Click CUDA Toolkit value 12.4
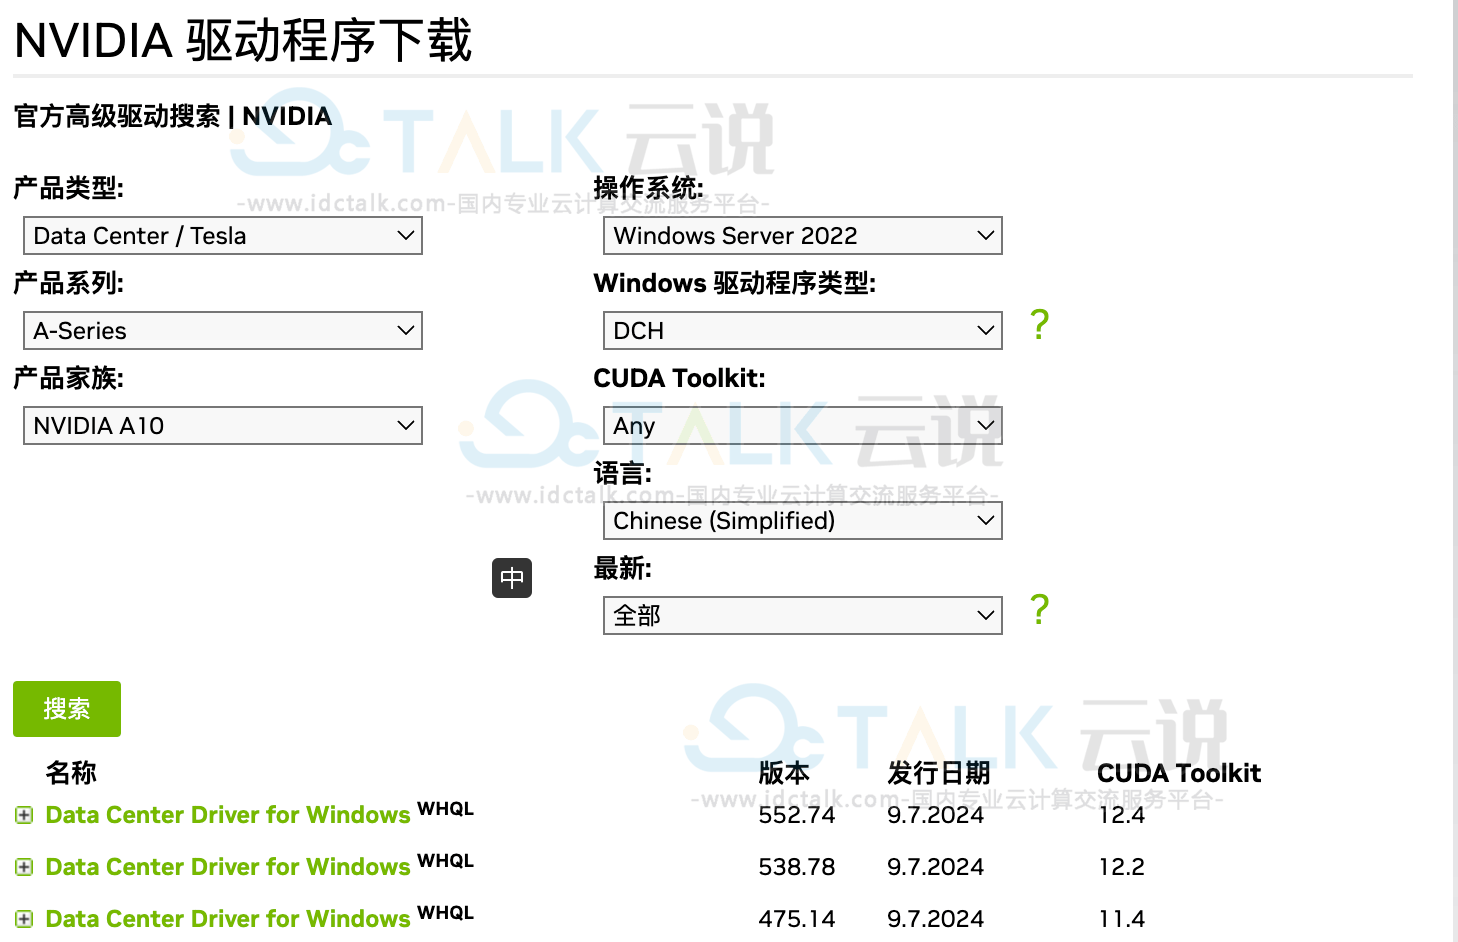The width and height of the screenshot is (1458, 942). pyautogui.click(x=1122, y=815)
